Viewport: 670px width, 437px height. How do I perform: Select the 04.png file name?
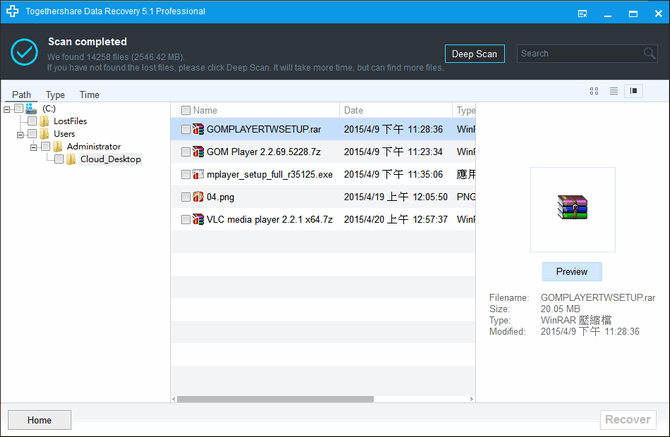[x=220, y=197]
